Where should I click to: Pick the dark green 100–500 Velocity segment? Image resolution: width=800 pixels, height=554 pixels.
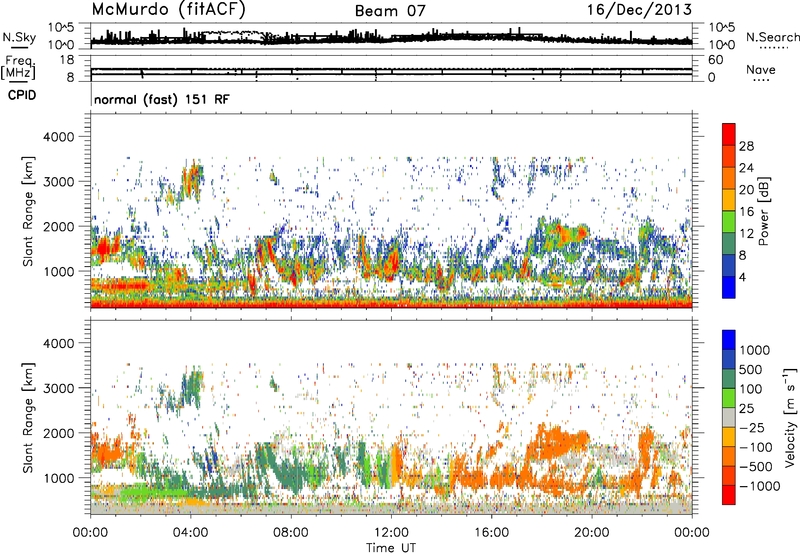click(x=729, y=379)
